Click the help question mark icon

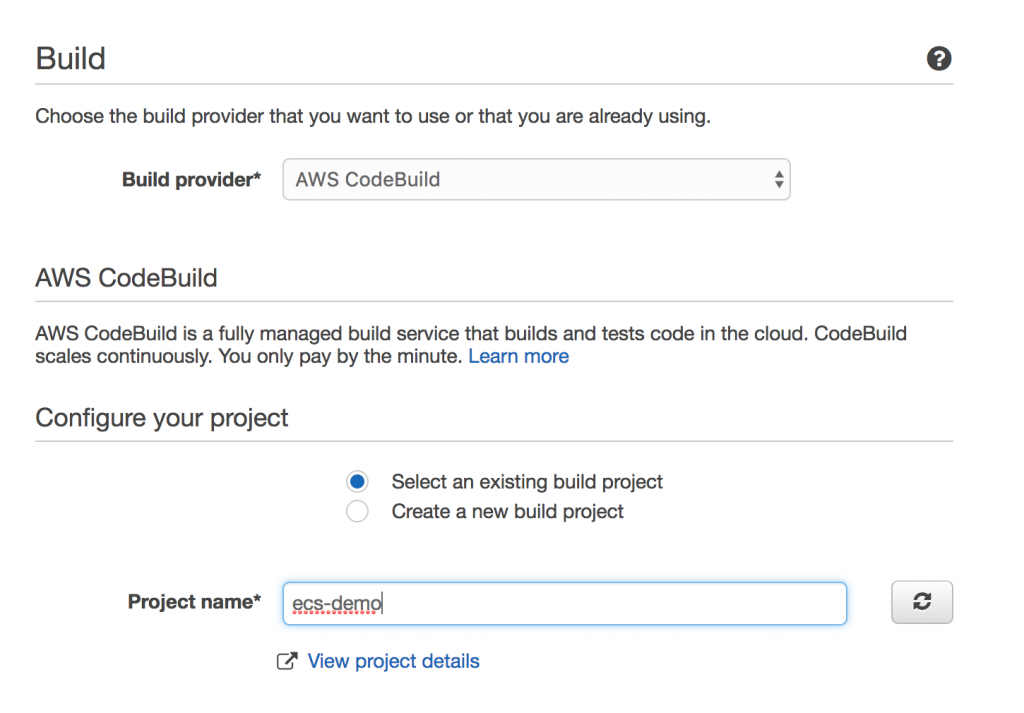click(939, 59)
